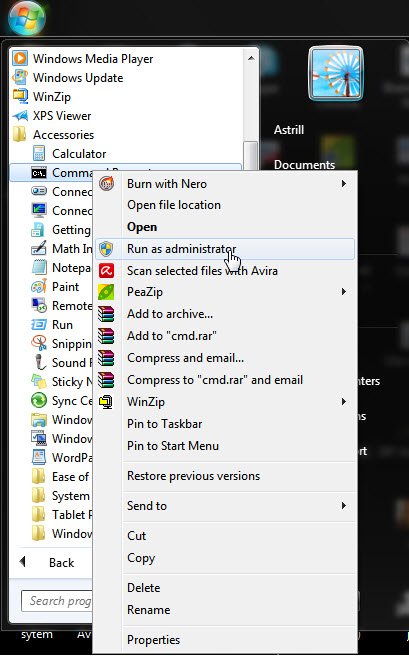The width and height of the screenshot is (409, 656).
Task: Open the Astrill user folder link
Action: tap(289, 130)
